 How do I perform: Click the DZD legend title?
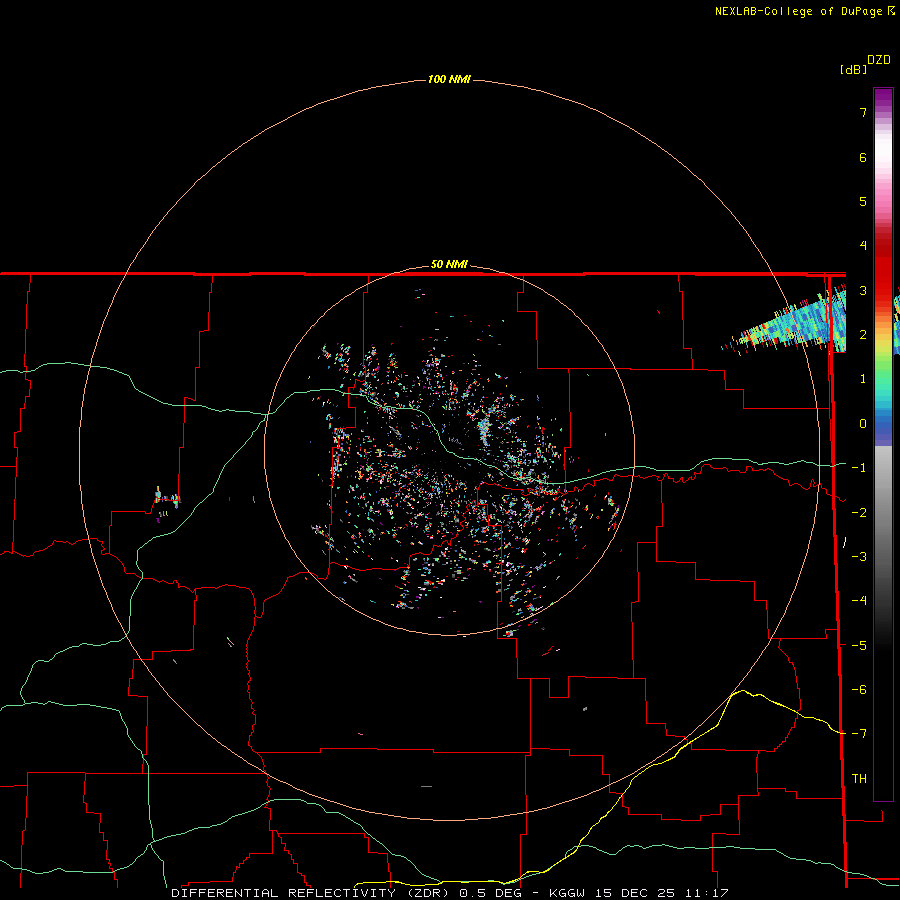[x=879, y=60]
